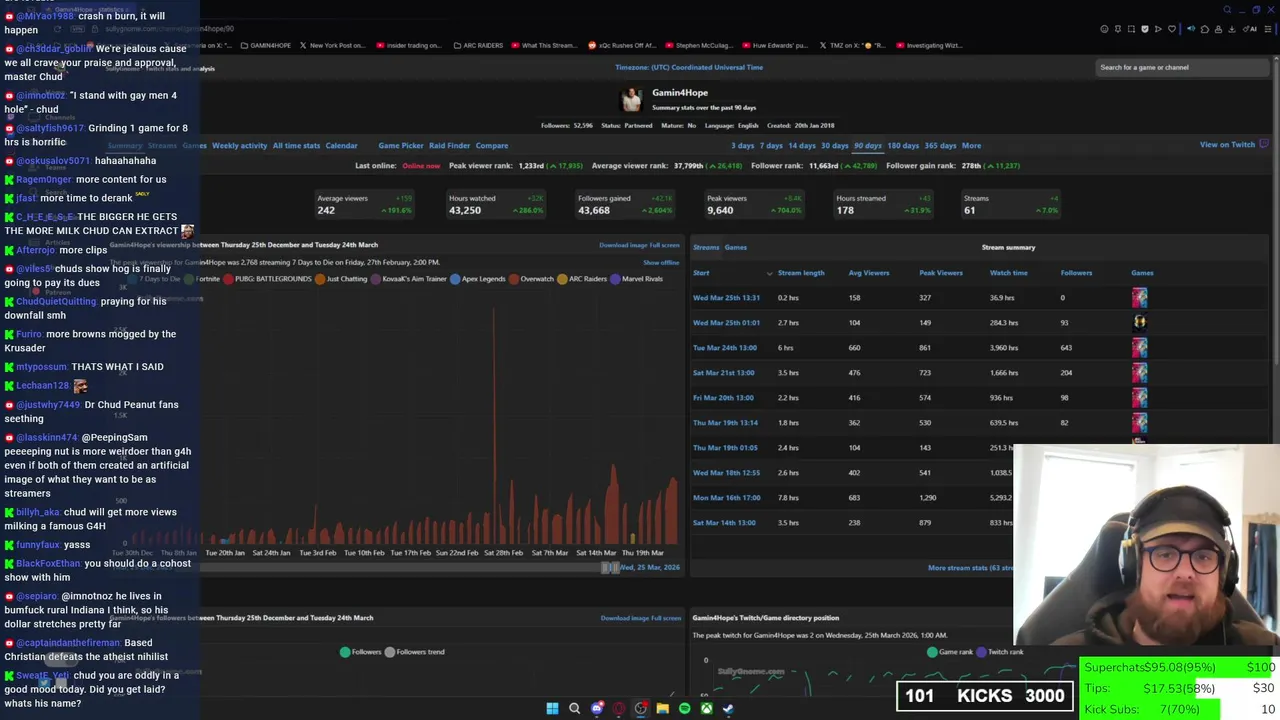Toggle Followers series in followers chart legend
Viewport: 1280px width, 720px height.
pyautogui.click(x=360, y=652)
